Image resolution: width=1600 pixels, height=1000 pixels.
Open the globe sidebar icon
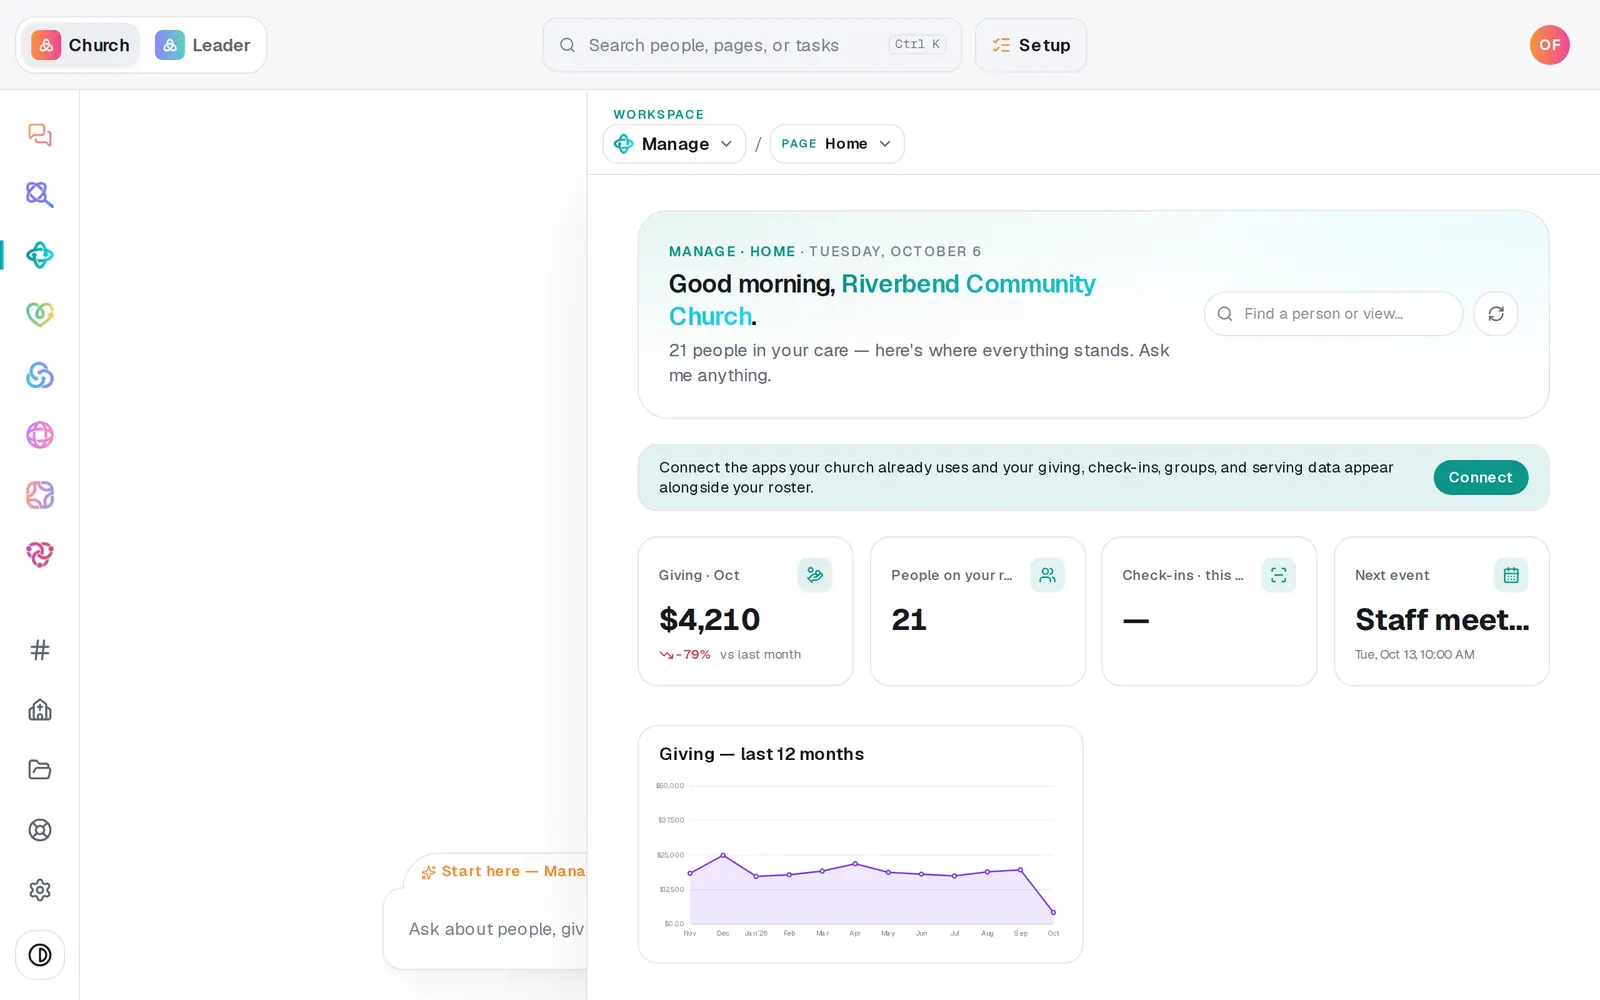[x=40, y=435]
